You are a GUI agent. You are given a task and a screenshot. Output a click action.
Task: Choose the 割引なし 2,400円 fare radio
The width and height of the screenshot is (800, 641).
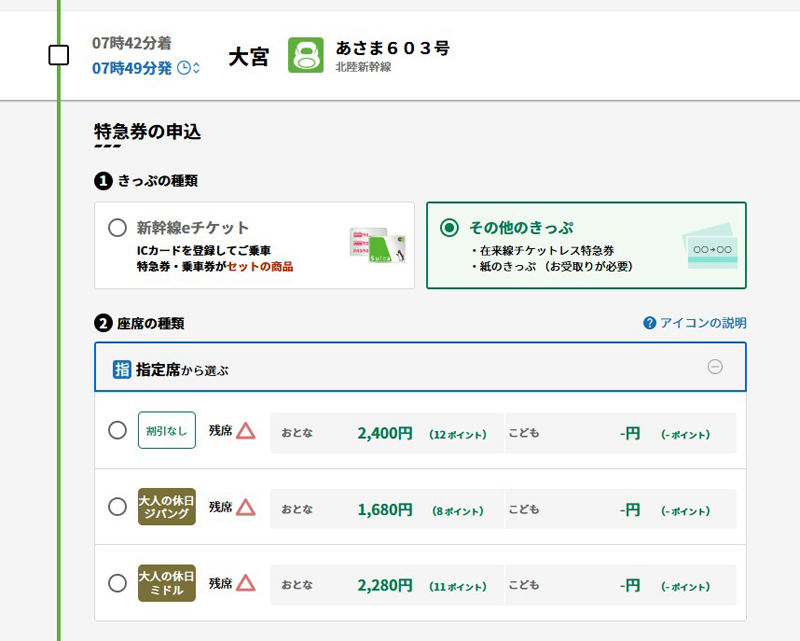117,431
